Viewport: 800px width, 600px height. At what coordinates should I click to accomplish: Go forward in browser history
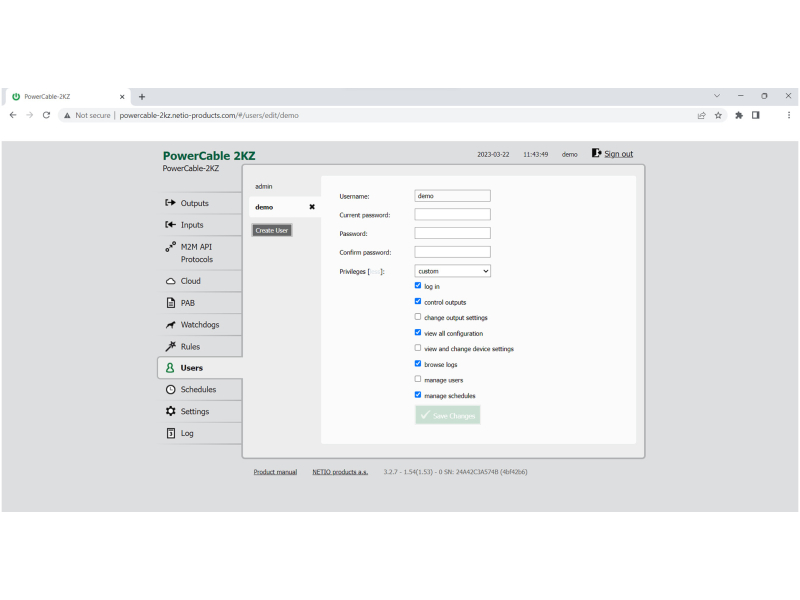click(30, 115)
